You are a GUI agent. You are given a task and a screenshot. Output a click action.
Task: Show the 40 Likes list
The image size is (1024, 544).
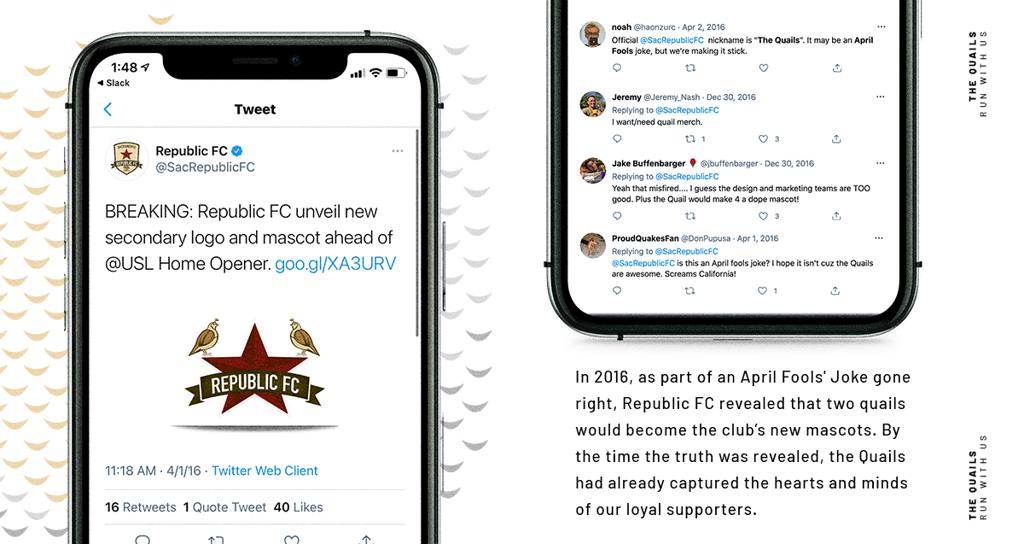[298, 507]
